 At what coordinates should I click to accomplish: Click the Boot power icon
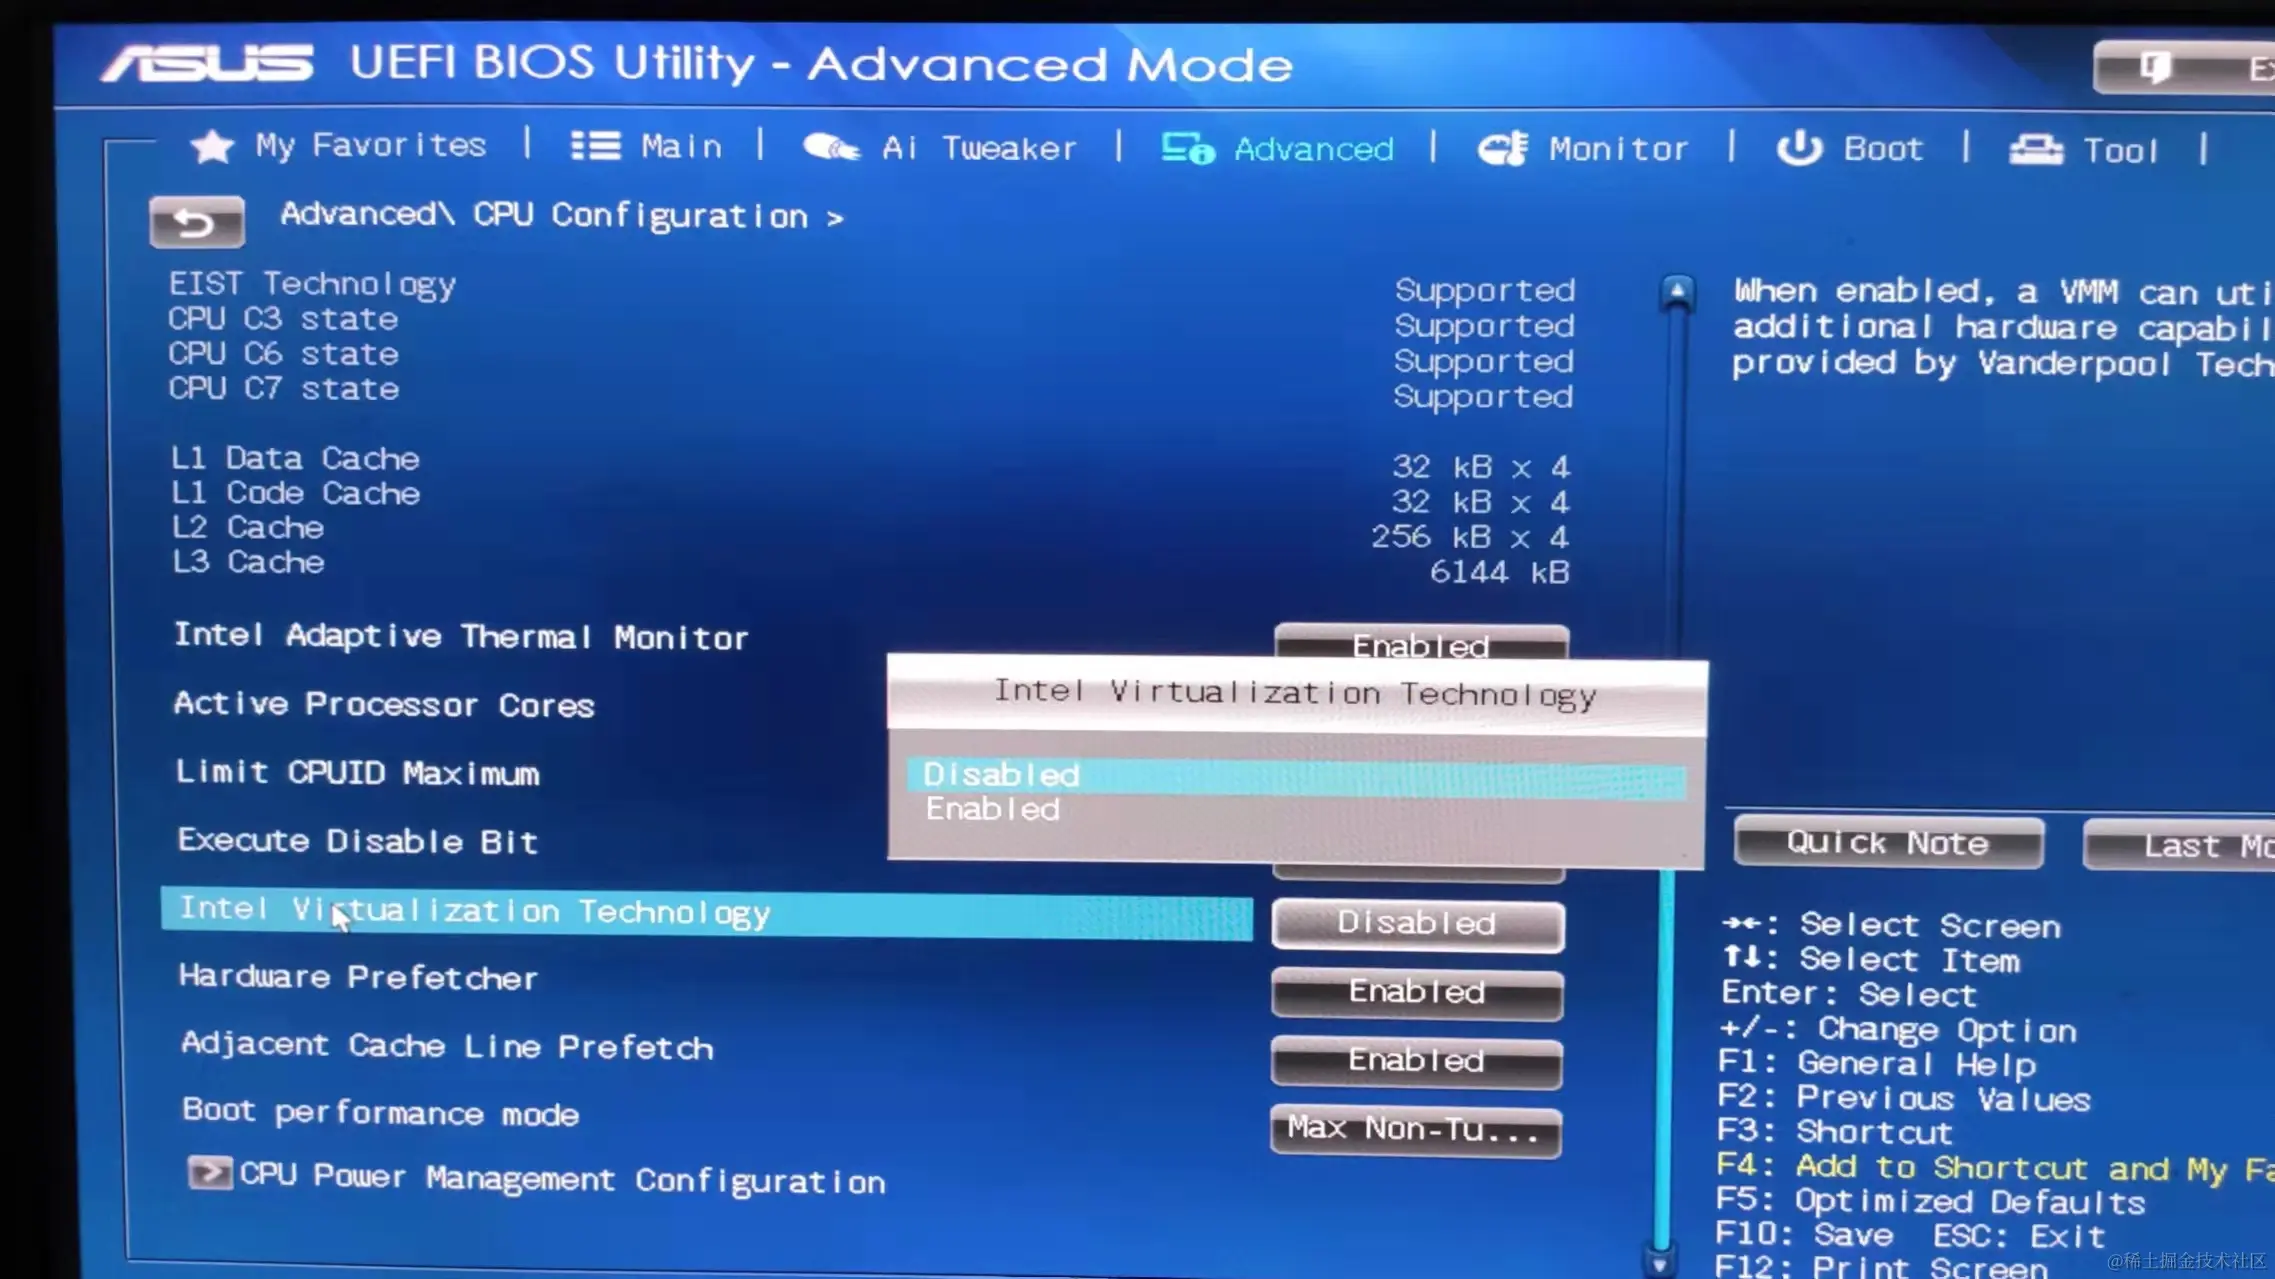pos(1799,148)
